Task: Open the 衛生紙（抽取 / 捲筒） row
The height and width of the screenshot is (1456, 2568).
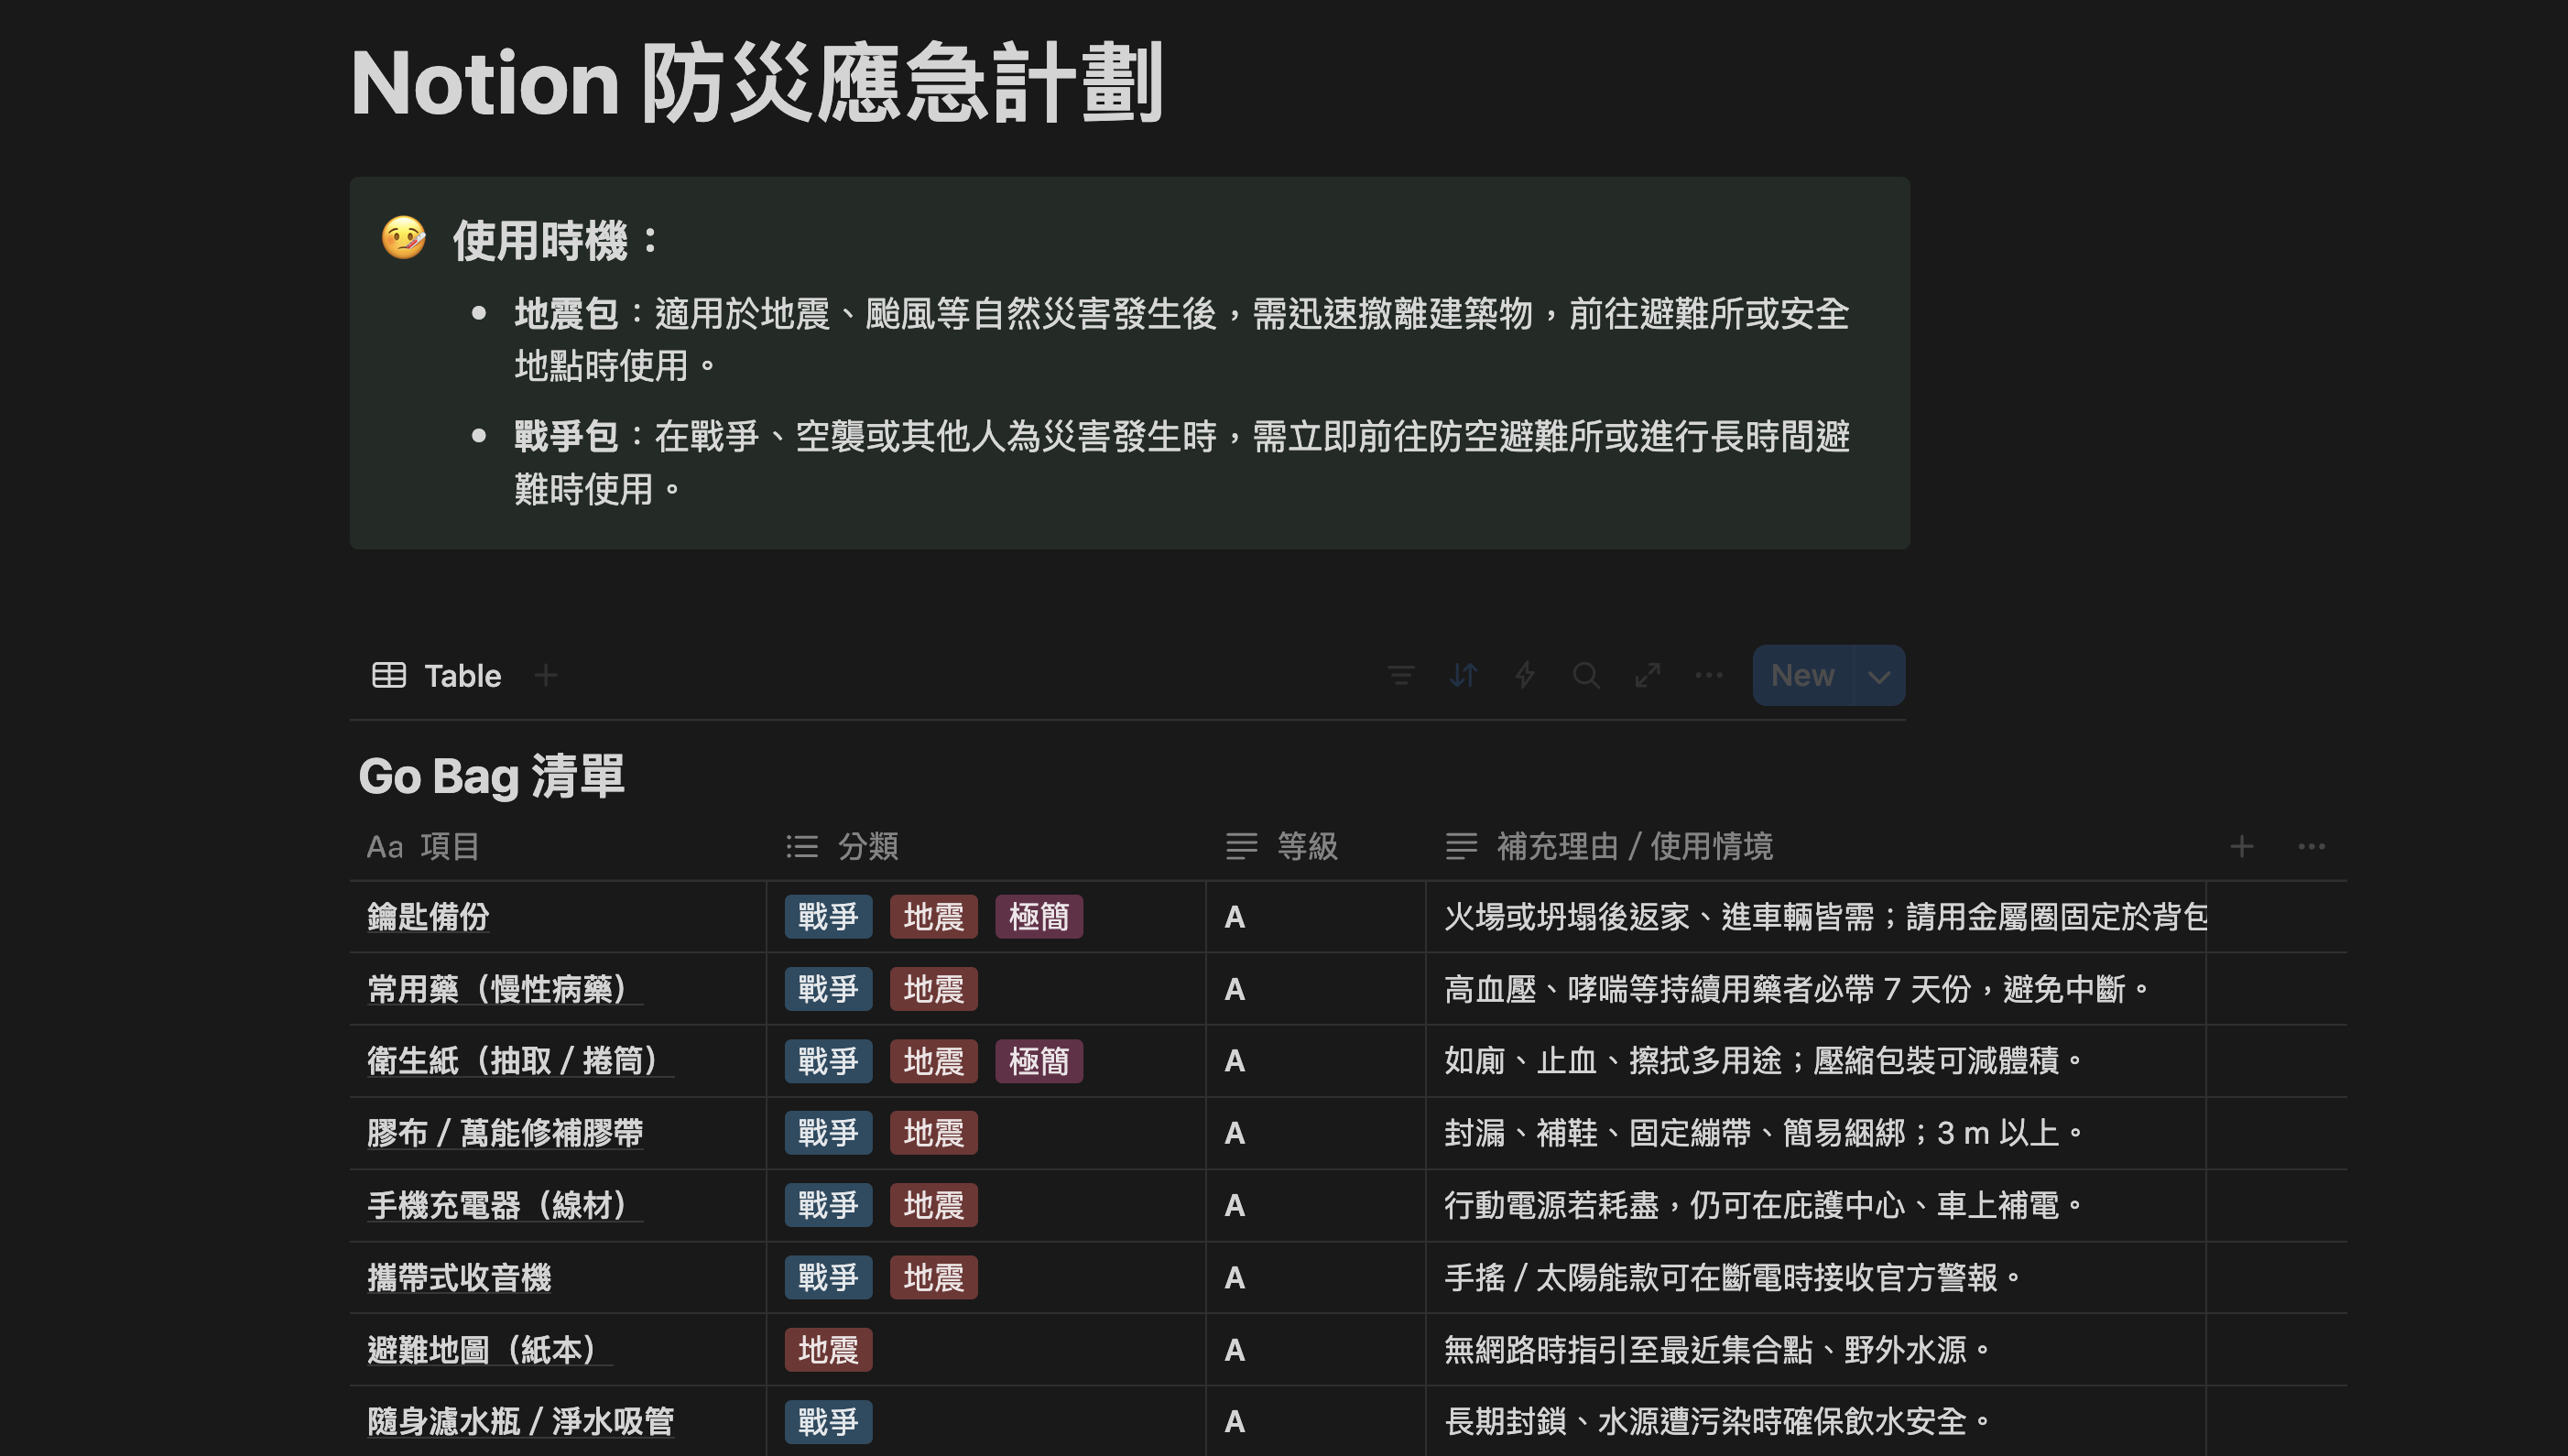Action: pos(520,1061)
